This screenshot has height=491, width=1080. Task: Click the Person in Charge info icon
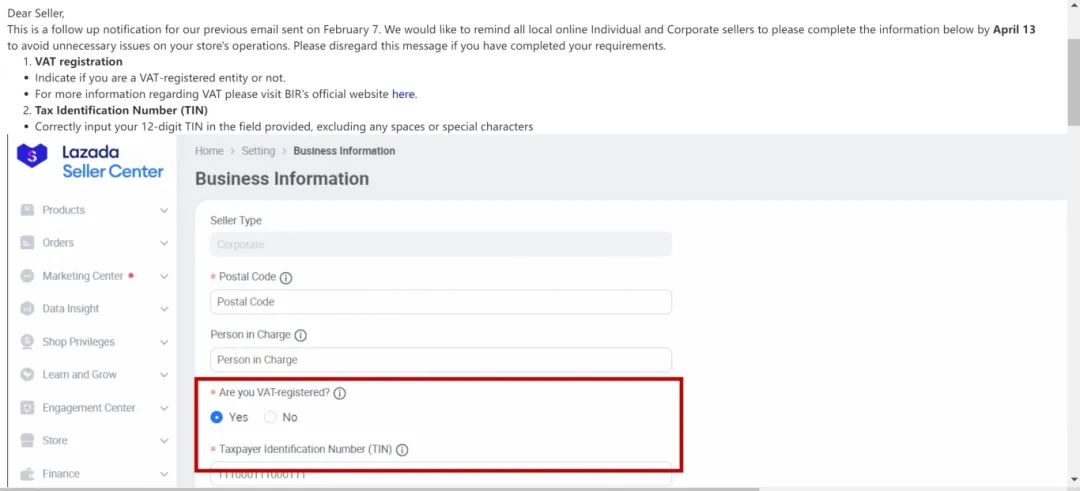tap(300, 336)
